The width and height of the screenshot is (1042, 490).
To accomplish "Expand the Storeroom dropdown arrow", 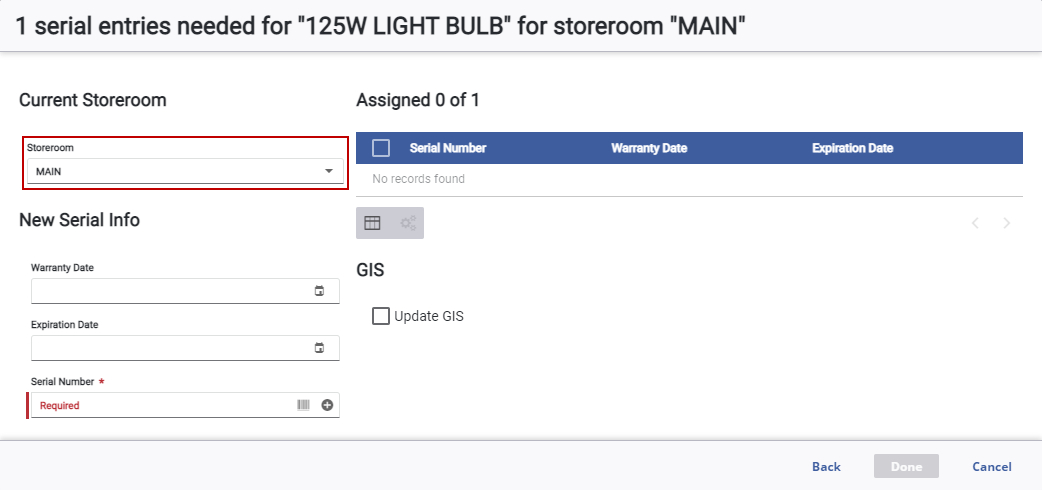I will (328, 171).
